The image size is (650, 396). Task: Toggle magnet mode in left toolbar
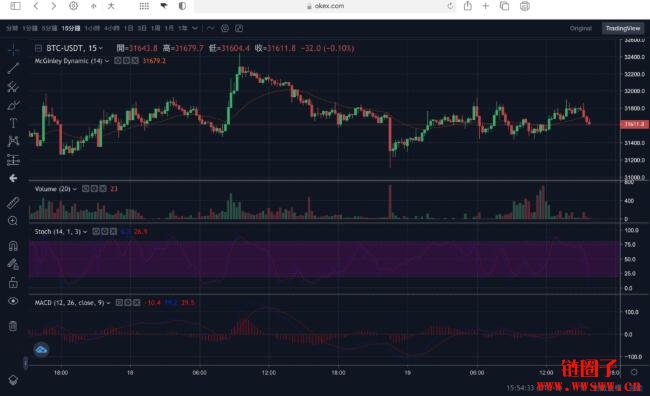click(x=13, y=245)
